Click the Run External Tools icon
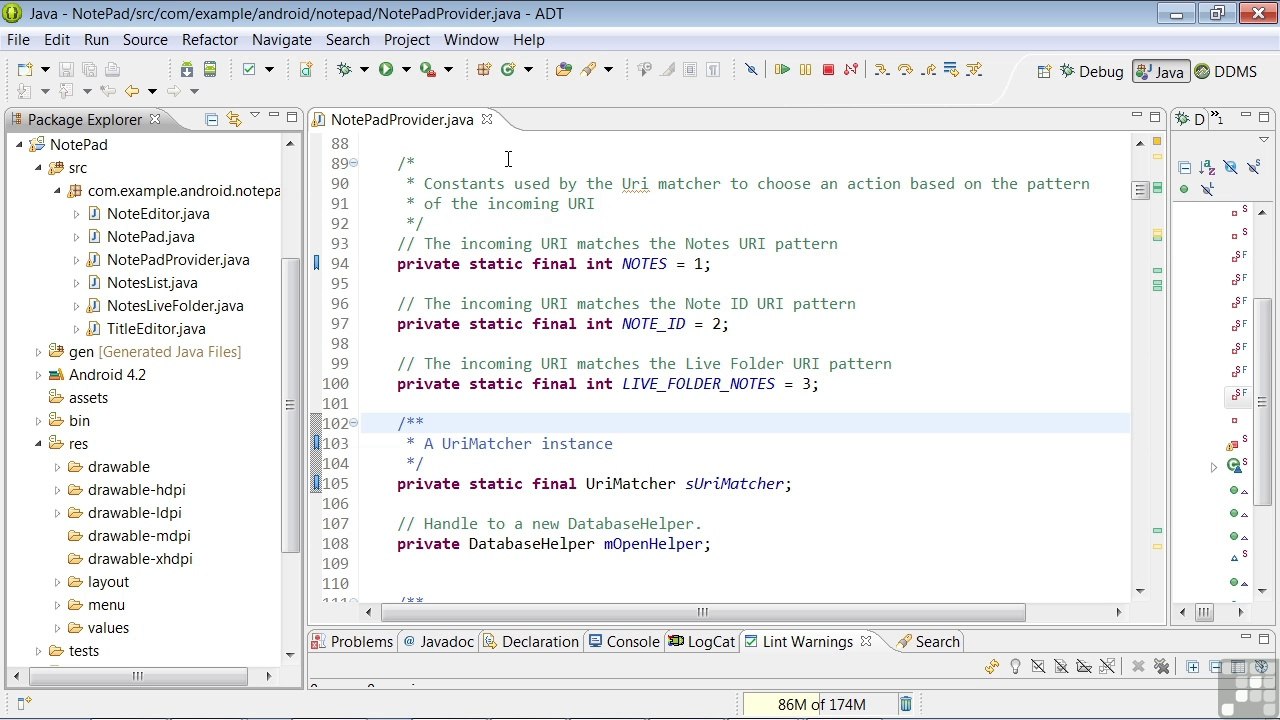 (428, 69)
